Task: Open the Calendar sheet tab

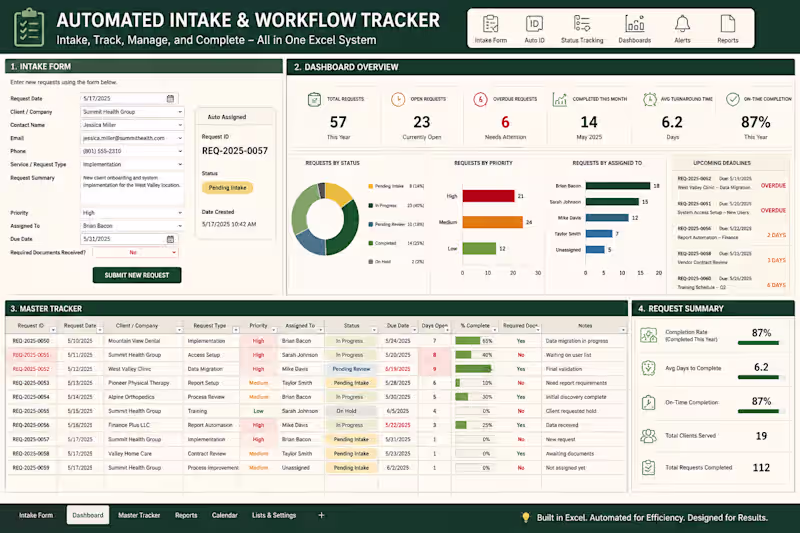Action: 224,515
